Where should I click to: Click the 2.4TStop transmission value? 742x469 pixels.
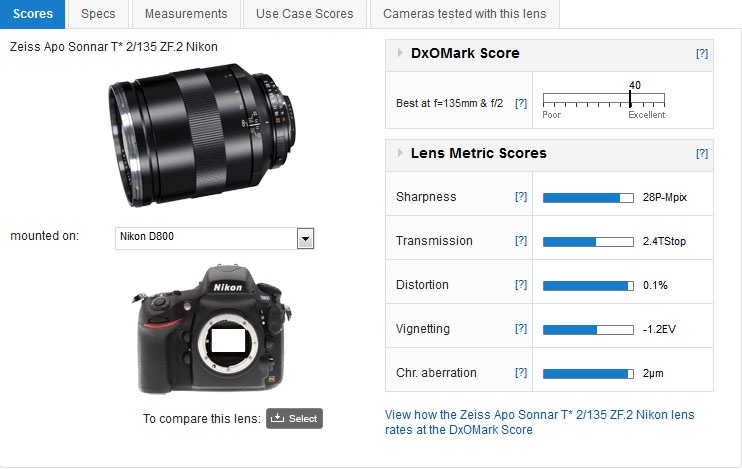[x=664, y=241]
